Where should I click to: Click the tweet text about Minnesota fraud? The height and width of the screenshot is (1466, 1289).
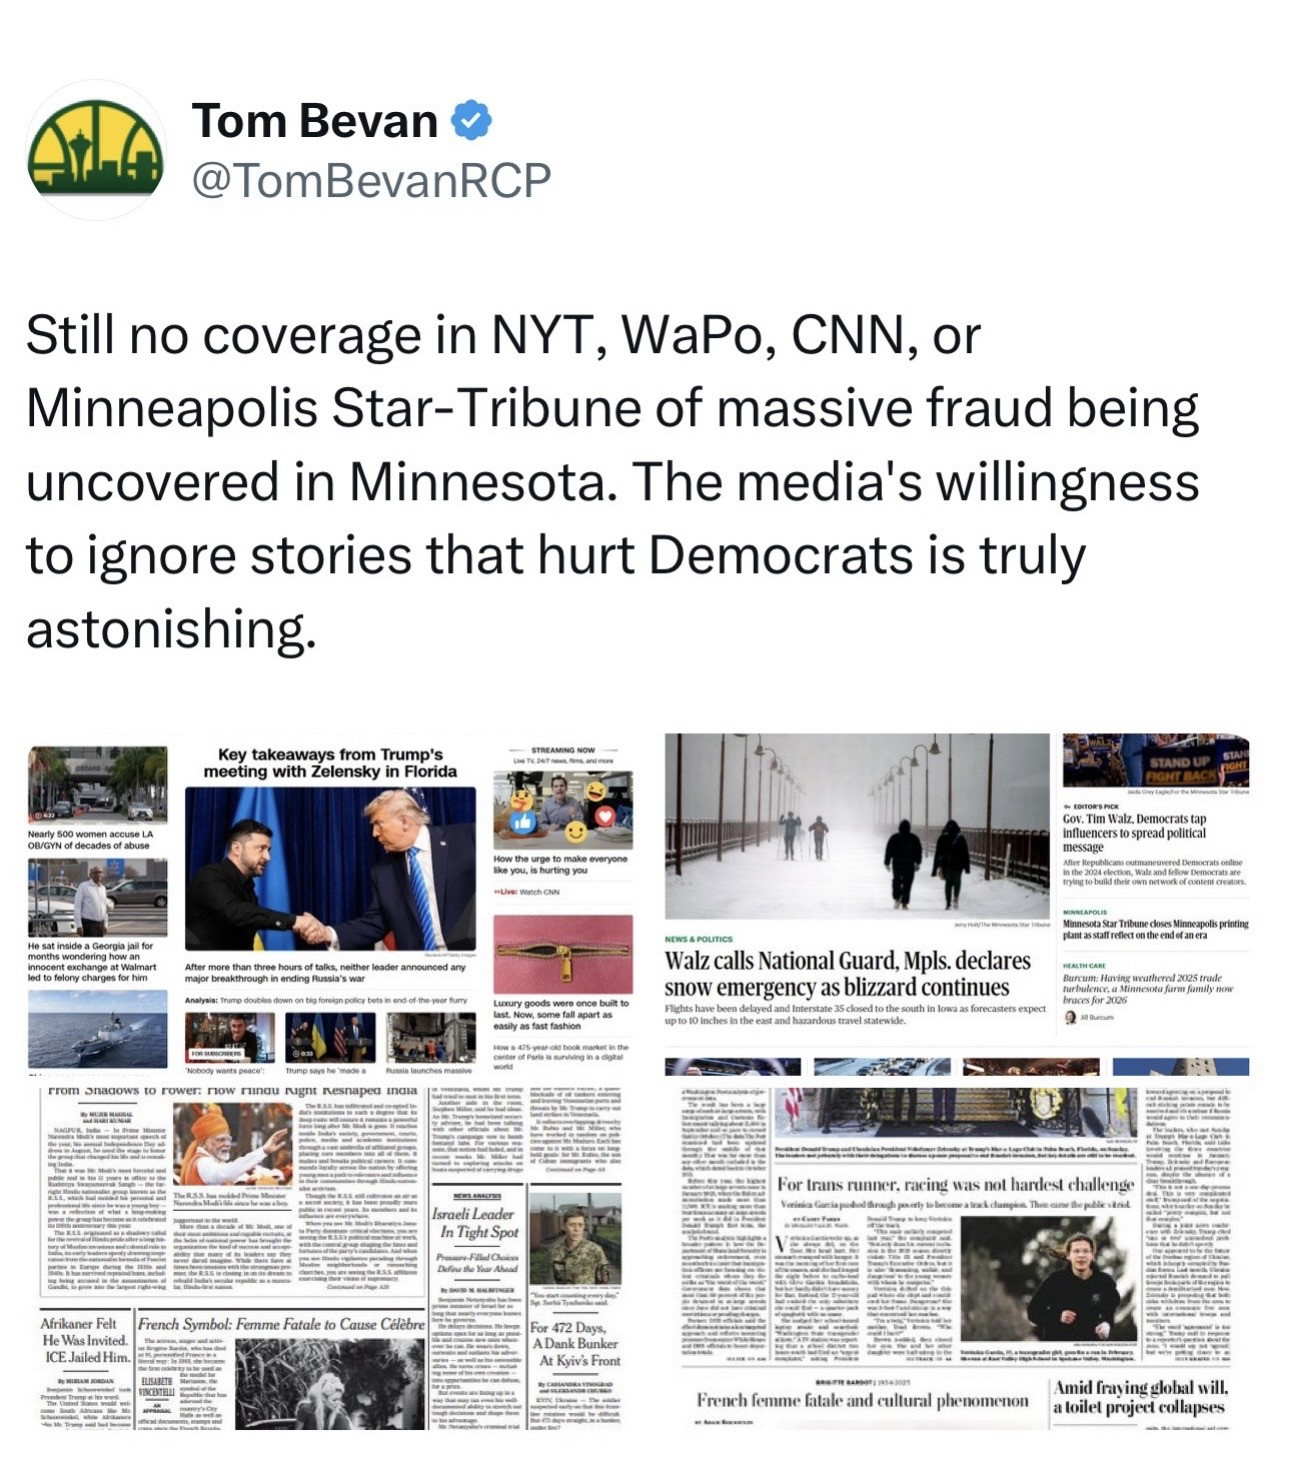pos(612,481)
